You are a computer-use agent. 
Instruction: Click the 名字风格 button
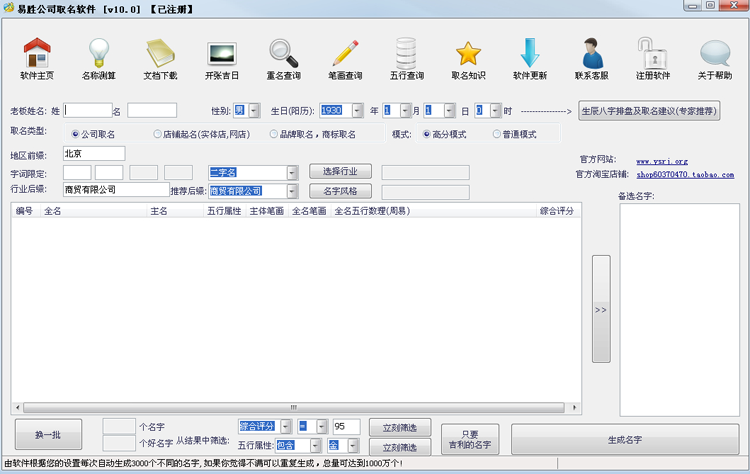click(x=340, y=191)
